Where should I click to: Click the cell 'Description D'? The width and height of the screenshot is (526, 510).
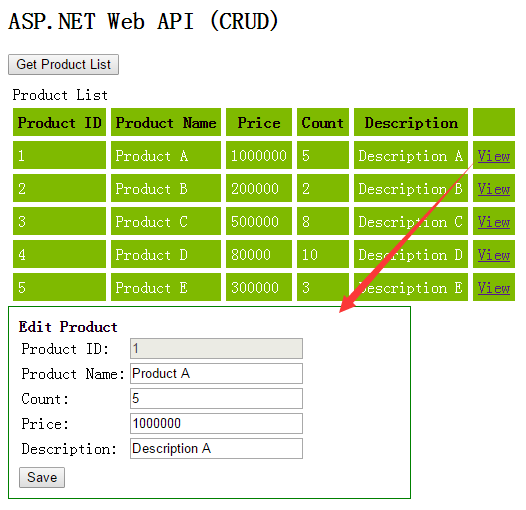pyautogui.click(x=411, y=254)
